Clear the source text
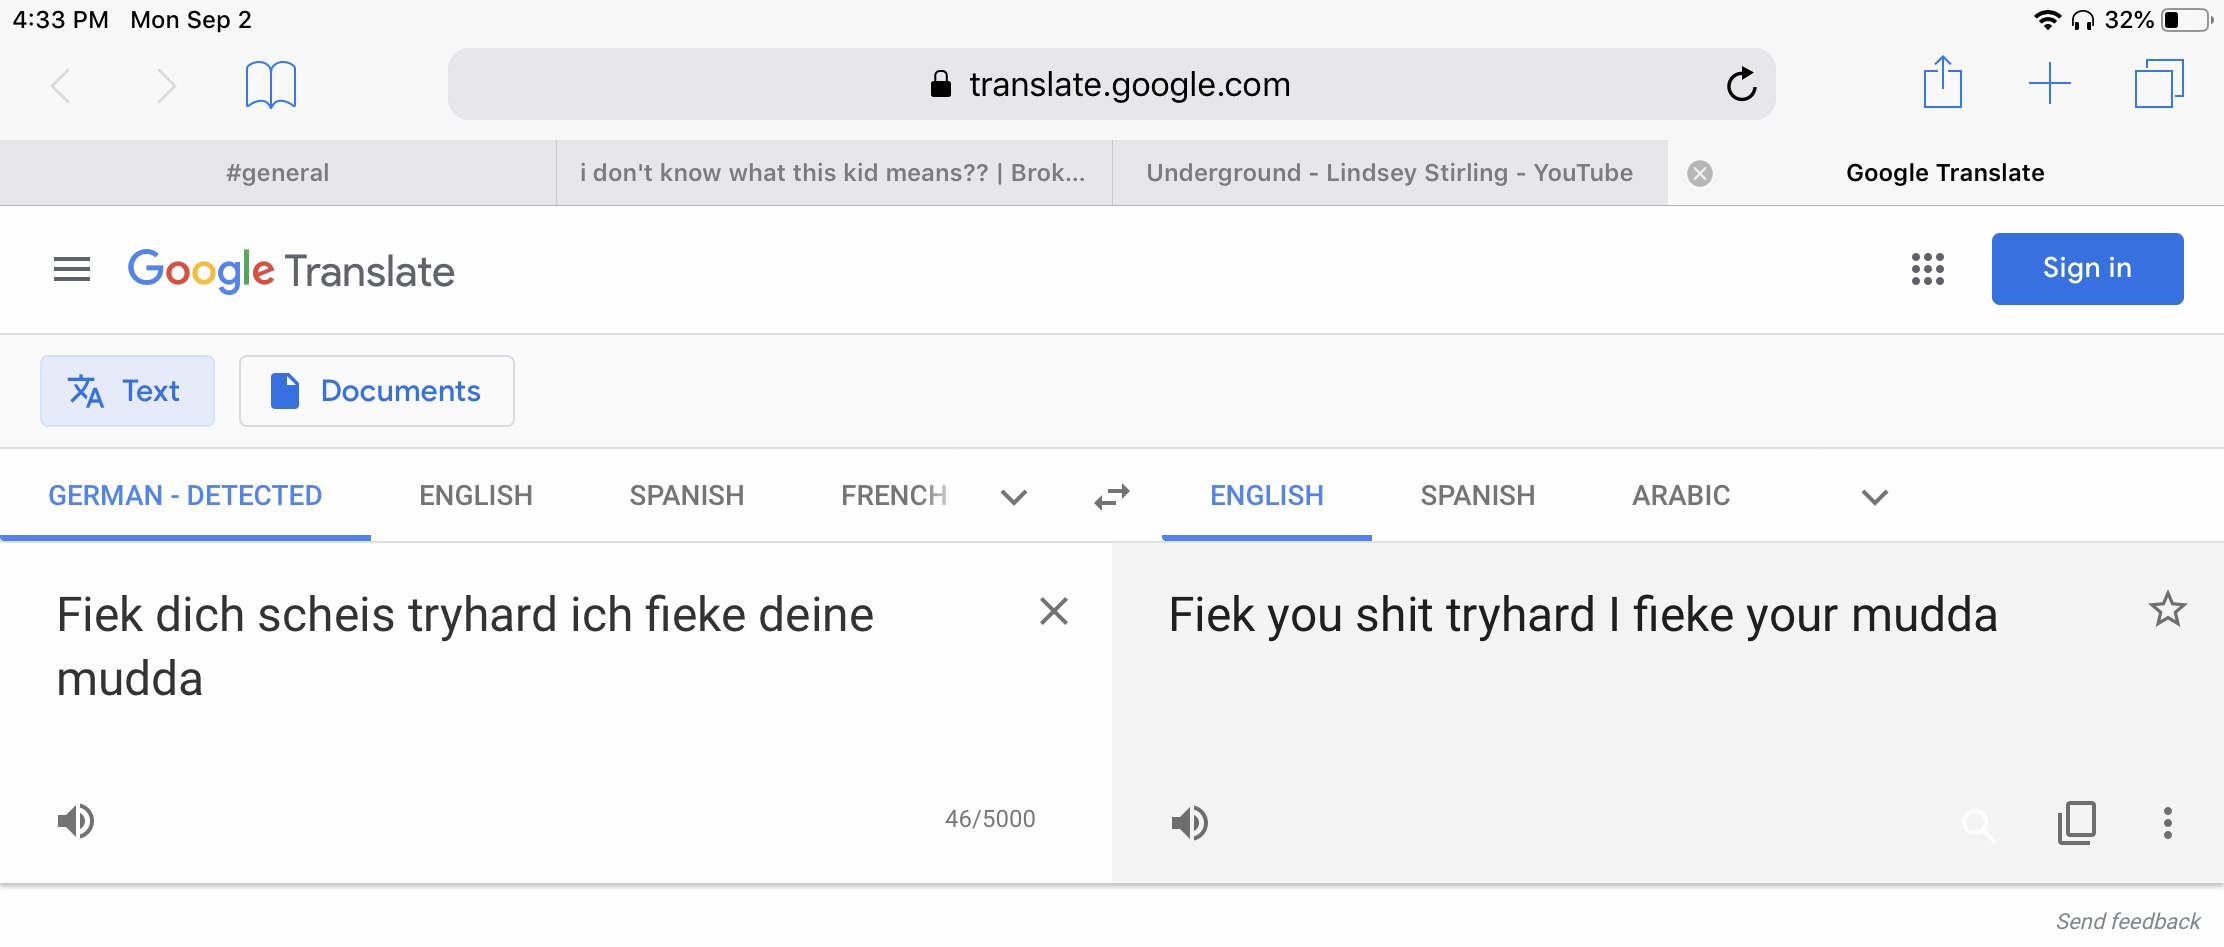The height and width of the screenshot is (947, 2224). [x=1054, y=611]
